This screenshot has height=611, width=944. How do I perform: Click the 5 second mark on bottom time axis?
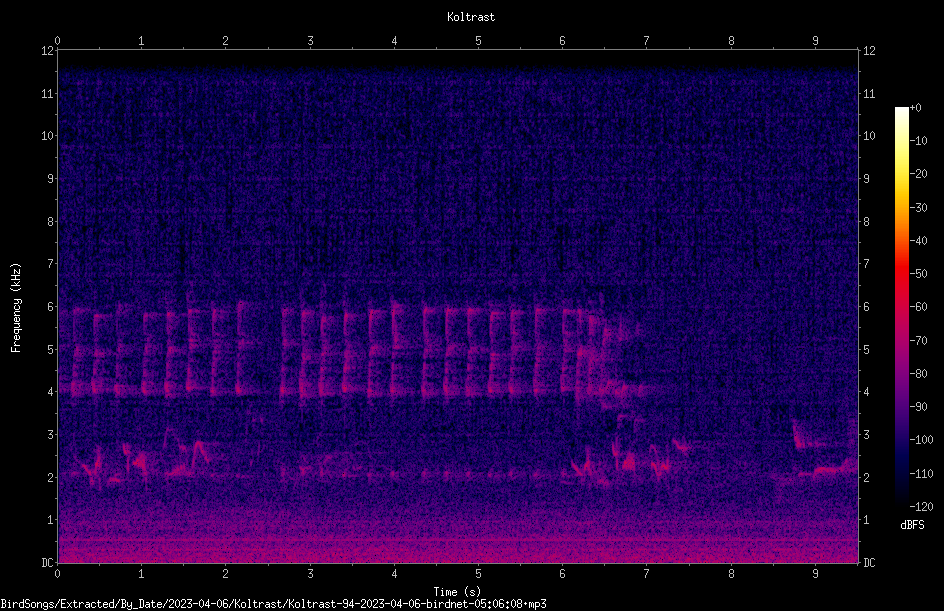click(478, 574)
